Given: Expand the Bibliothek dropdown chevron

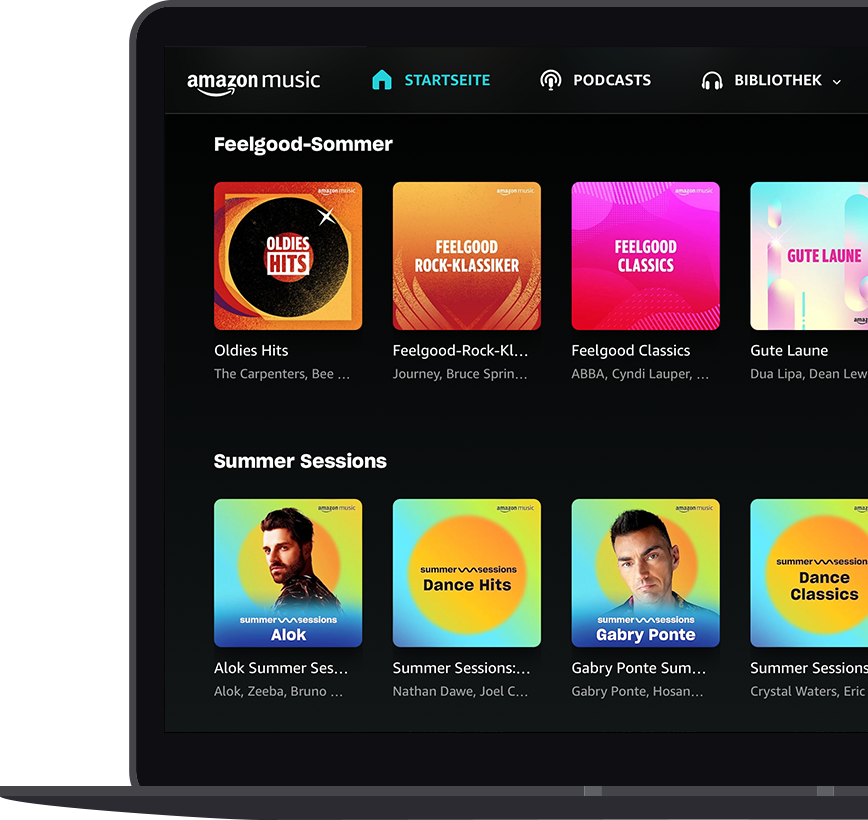Looking at the screenshot, I should (x=837, y=82).
